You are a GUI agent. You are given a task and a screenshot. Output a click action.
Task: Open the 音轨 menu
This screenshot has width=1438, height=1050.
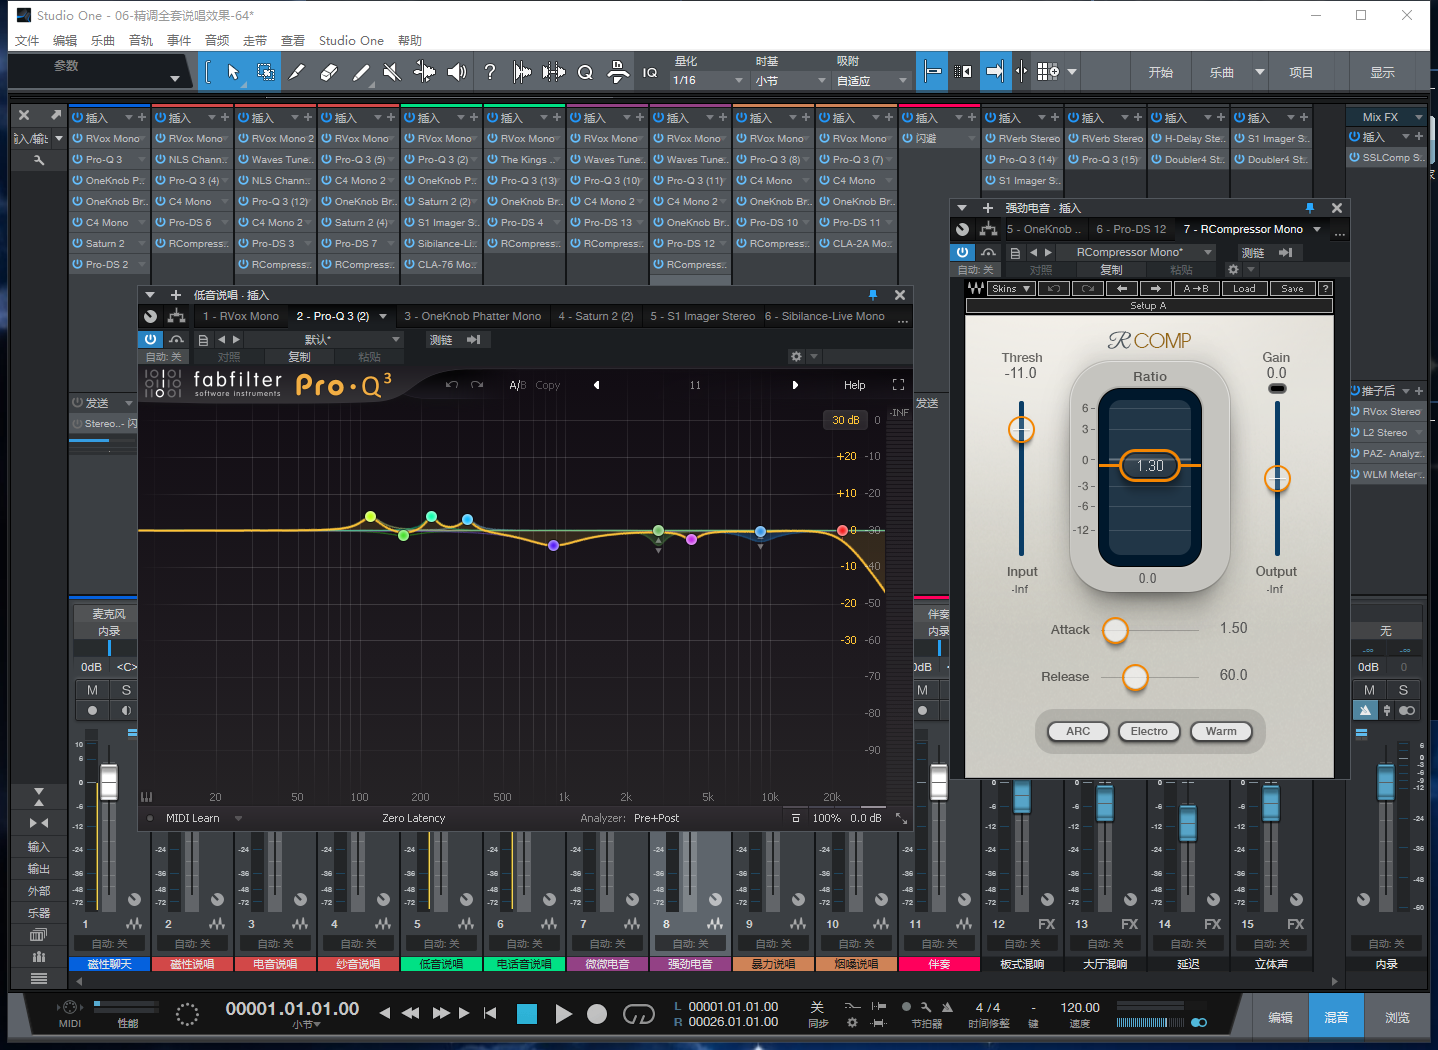[141, 41]
